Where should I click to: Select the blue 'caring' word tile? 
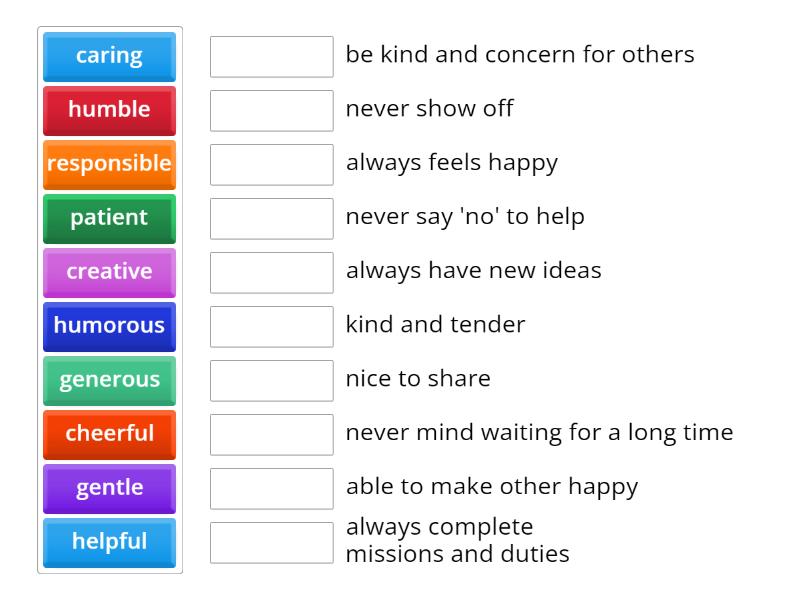coord(109,56)
